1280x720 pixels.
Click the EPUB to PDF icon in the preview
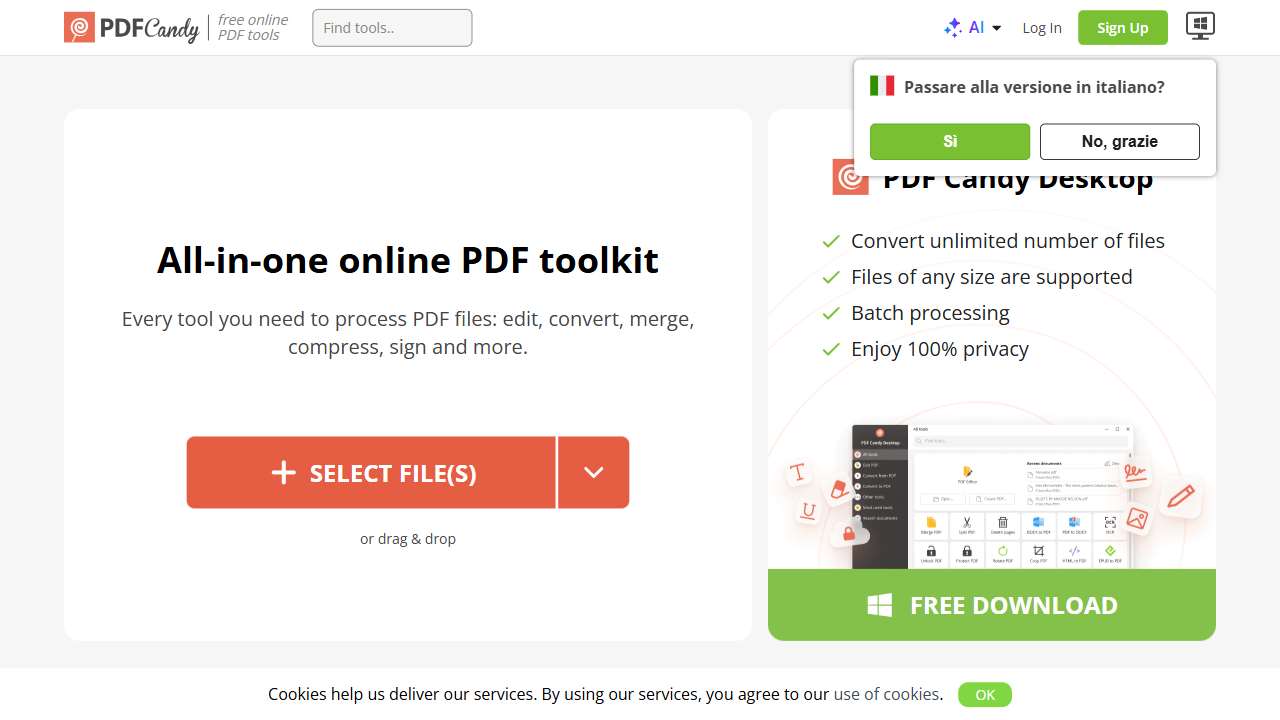point(1111,550)
